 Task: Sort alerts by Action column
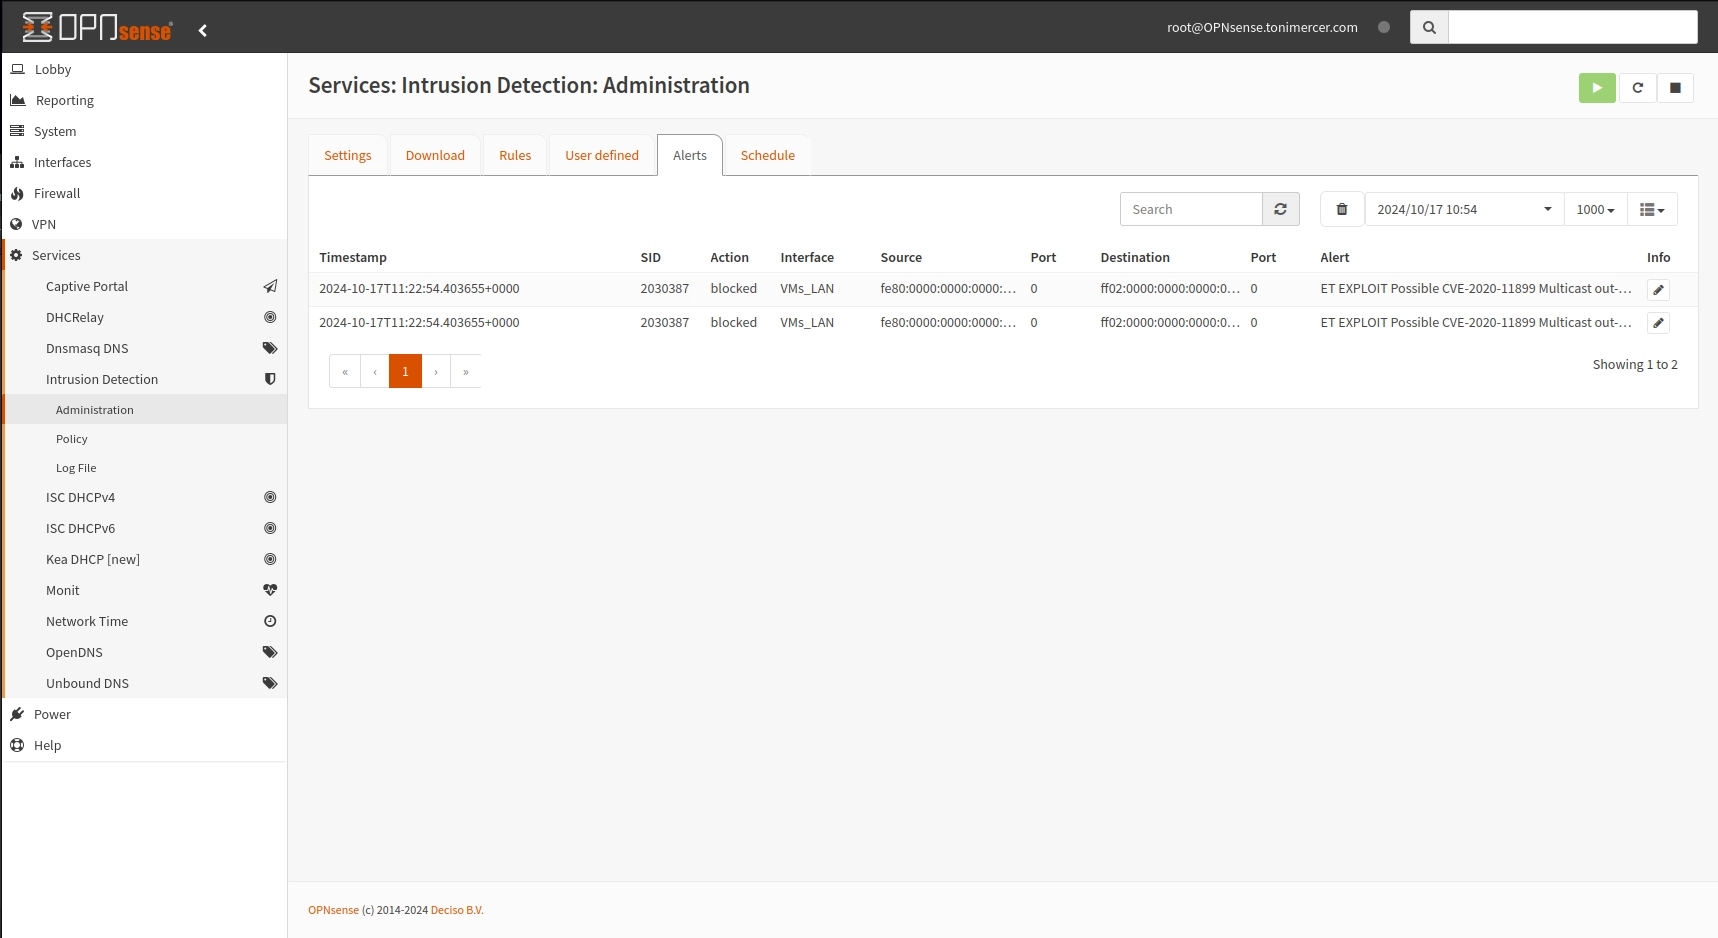point(730,257)
